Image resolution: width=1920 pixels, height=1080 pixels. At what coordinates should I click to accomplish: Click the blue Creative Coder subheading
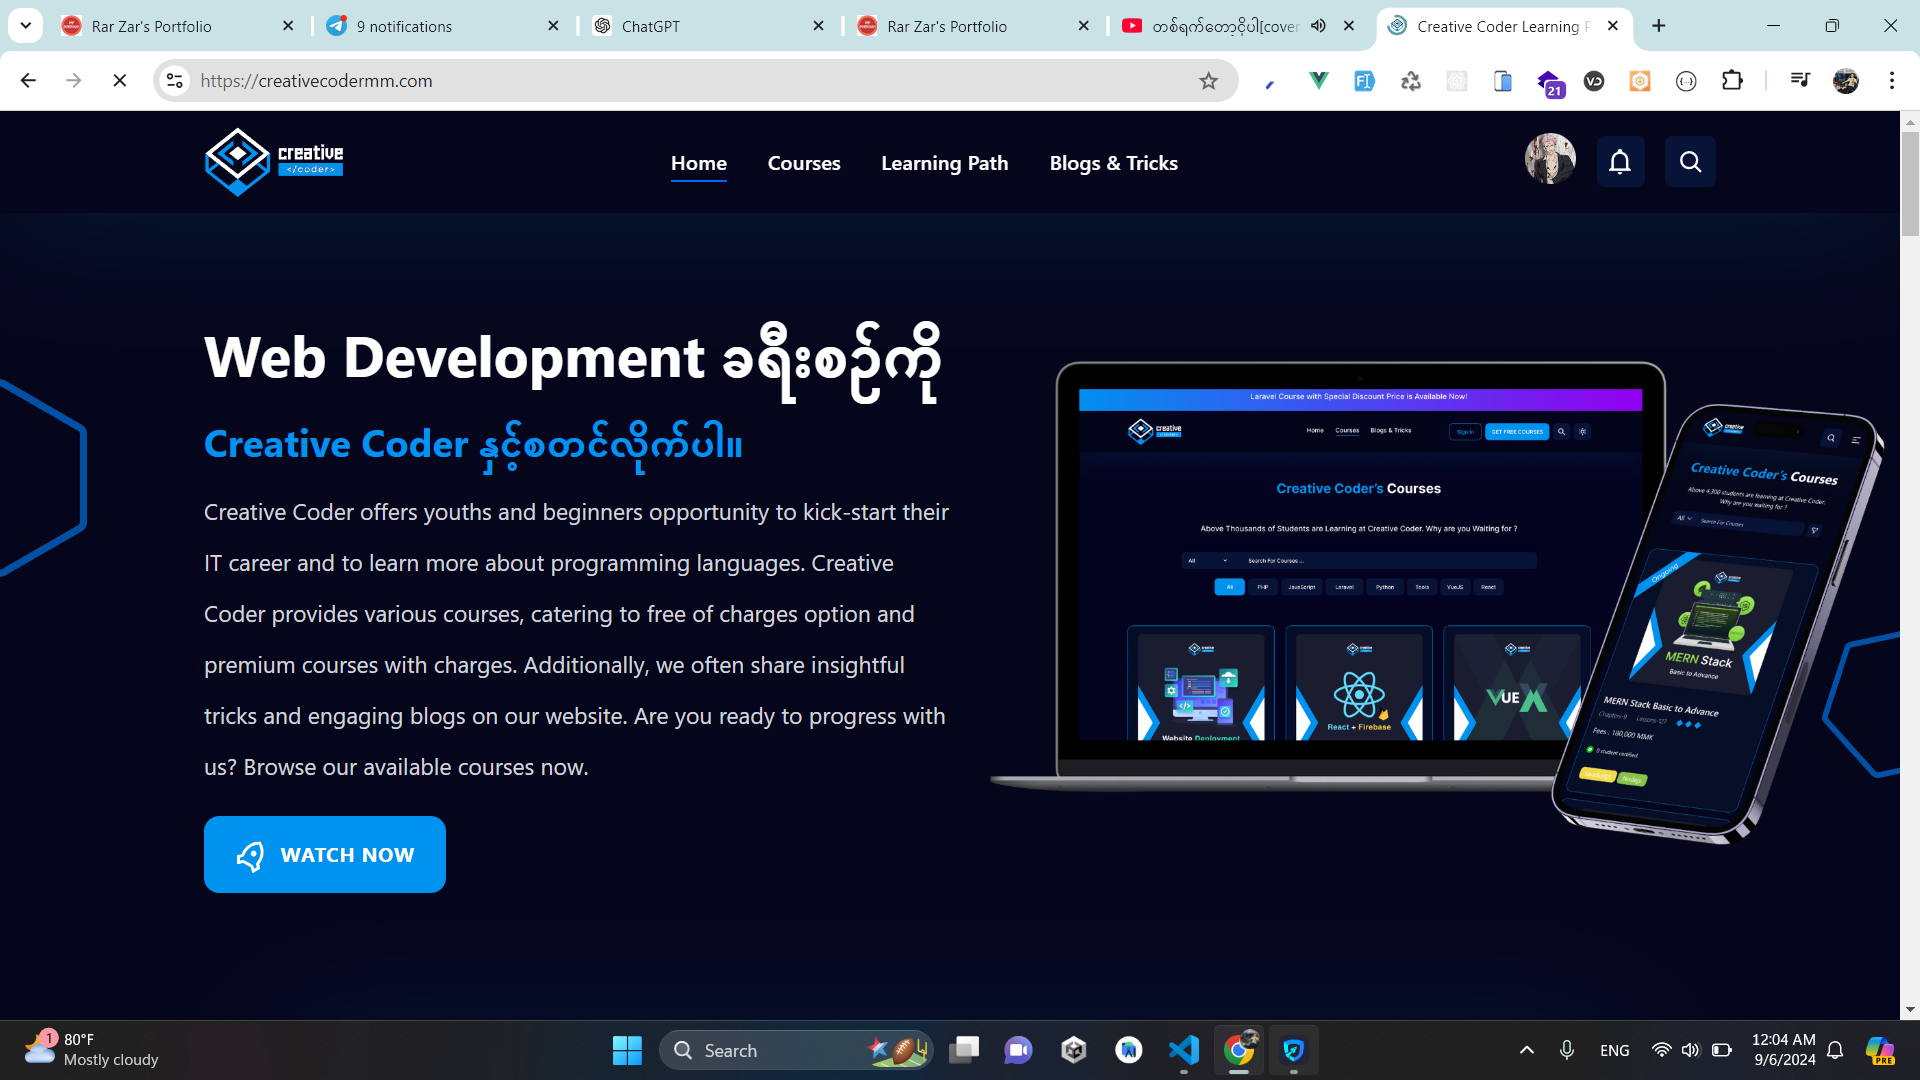473,445
